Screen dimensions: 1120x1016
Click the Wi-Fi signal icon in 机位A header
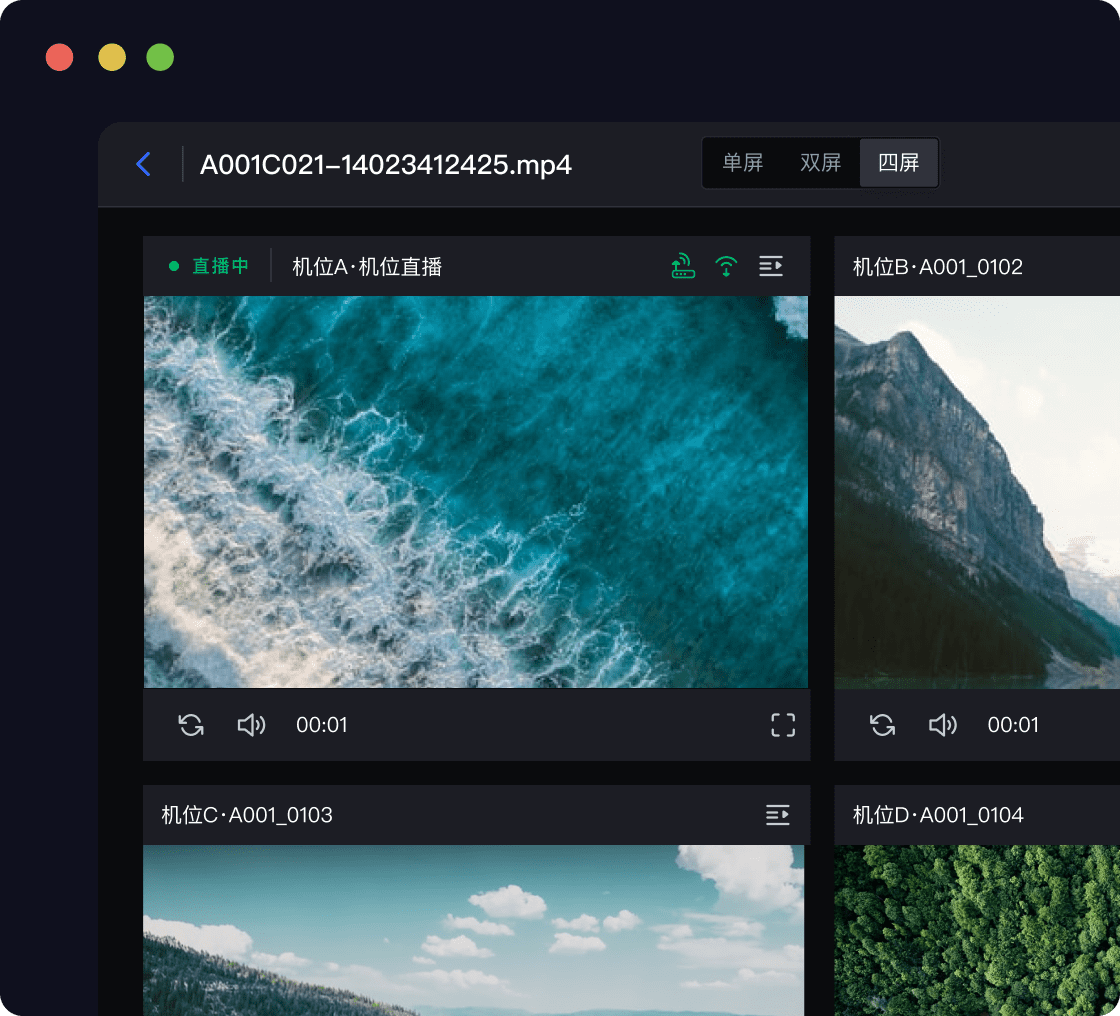(726, 267)
